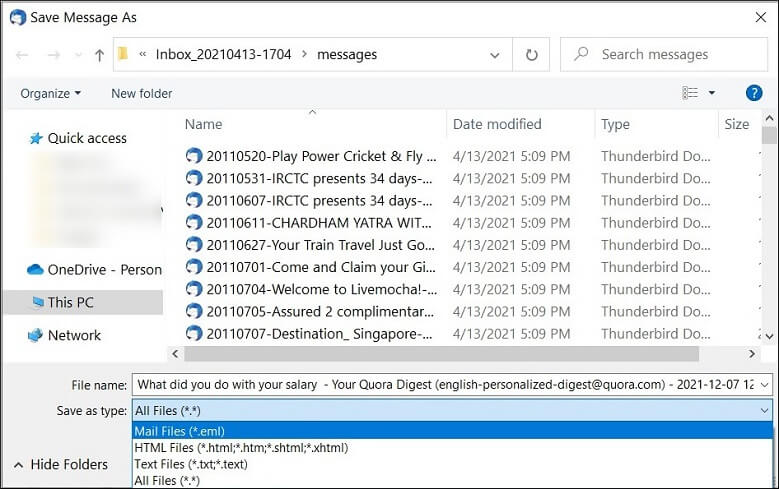Click Thunderbird icon of Assured 2 complimentary file
The width and height of the screenshot is (779, 489).
[194, 311]
